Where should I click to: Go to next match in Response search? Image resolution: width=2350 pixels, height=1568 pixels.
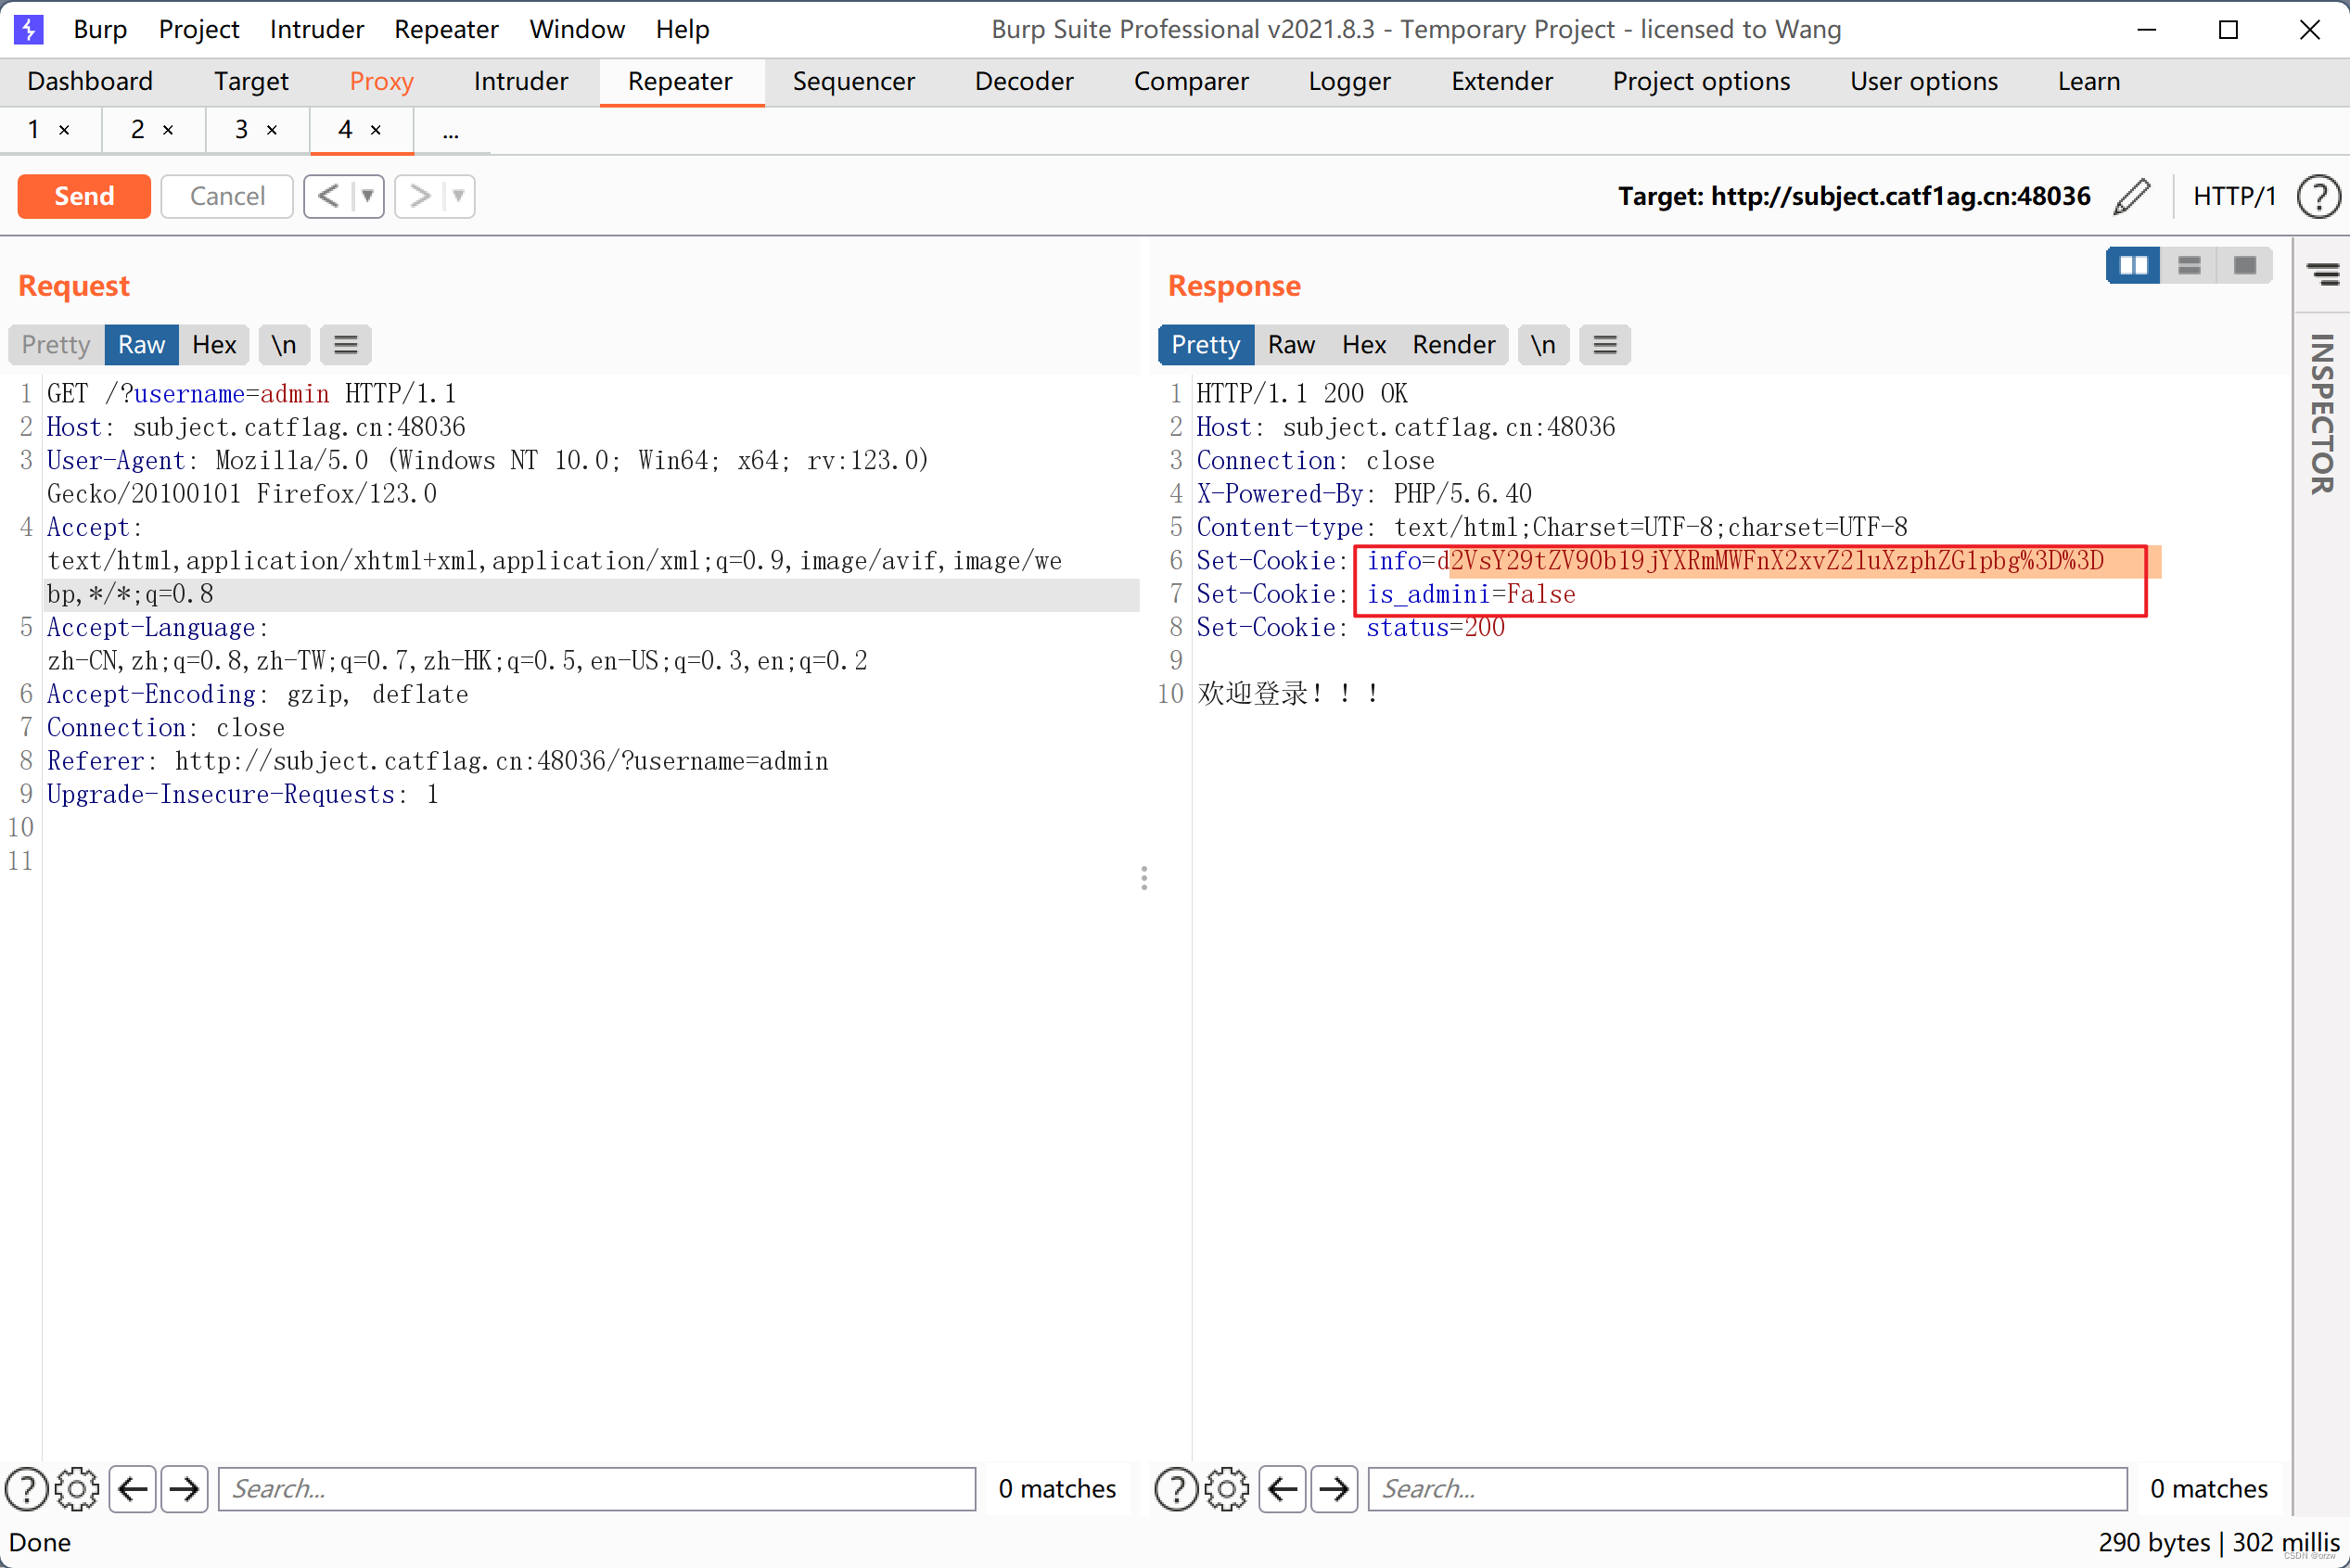pos(1334,1489)
